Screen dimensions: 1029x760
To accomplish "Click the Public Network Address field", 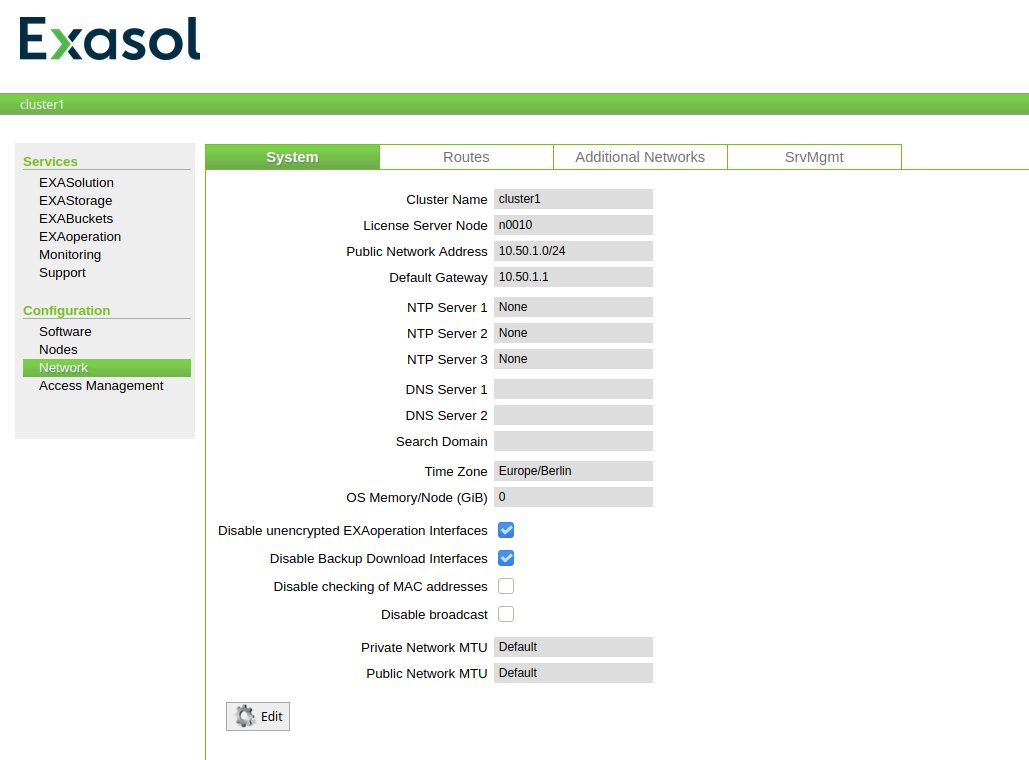I will point(574,251).
